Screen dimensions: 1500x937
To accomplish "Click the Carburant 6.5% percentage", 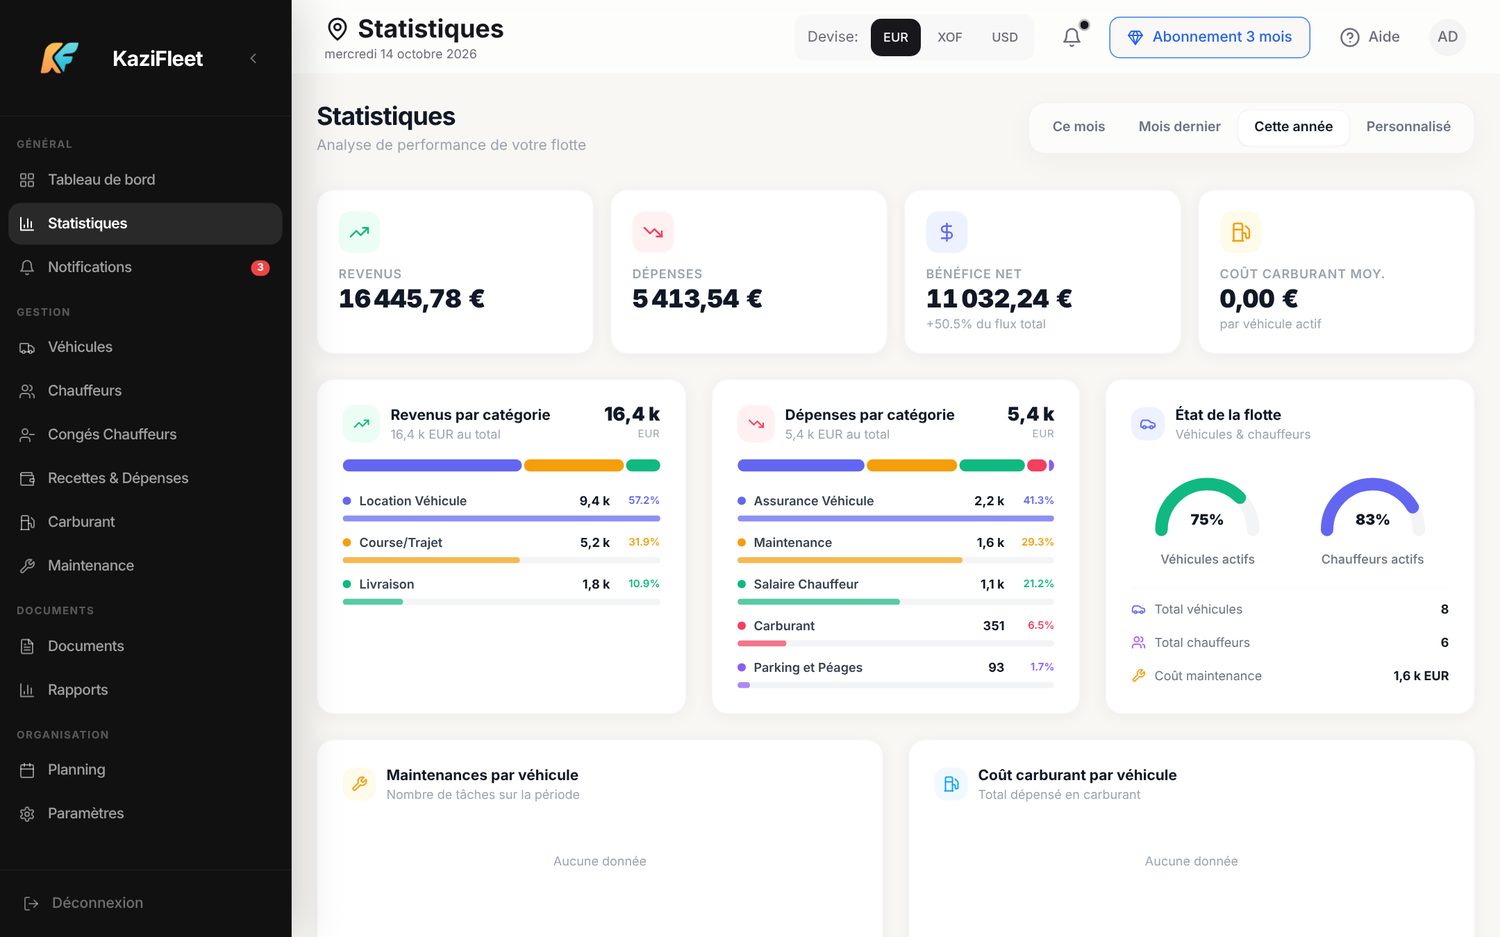I will (1040, 625).
